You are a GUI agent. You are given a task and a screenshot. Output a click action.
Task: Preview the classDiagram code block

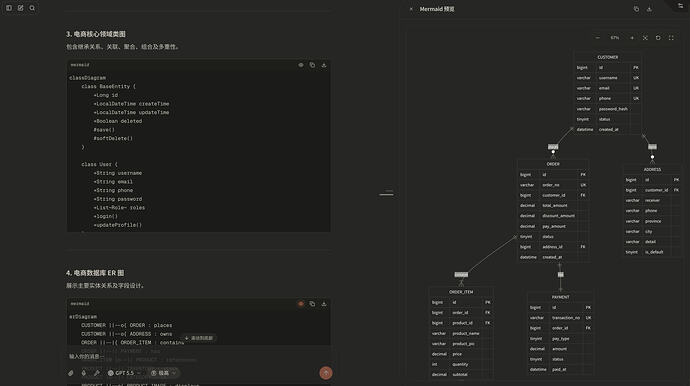tap(301, 65)
